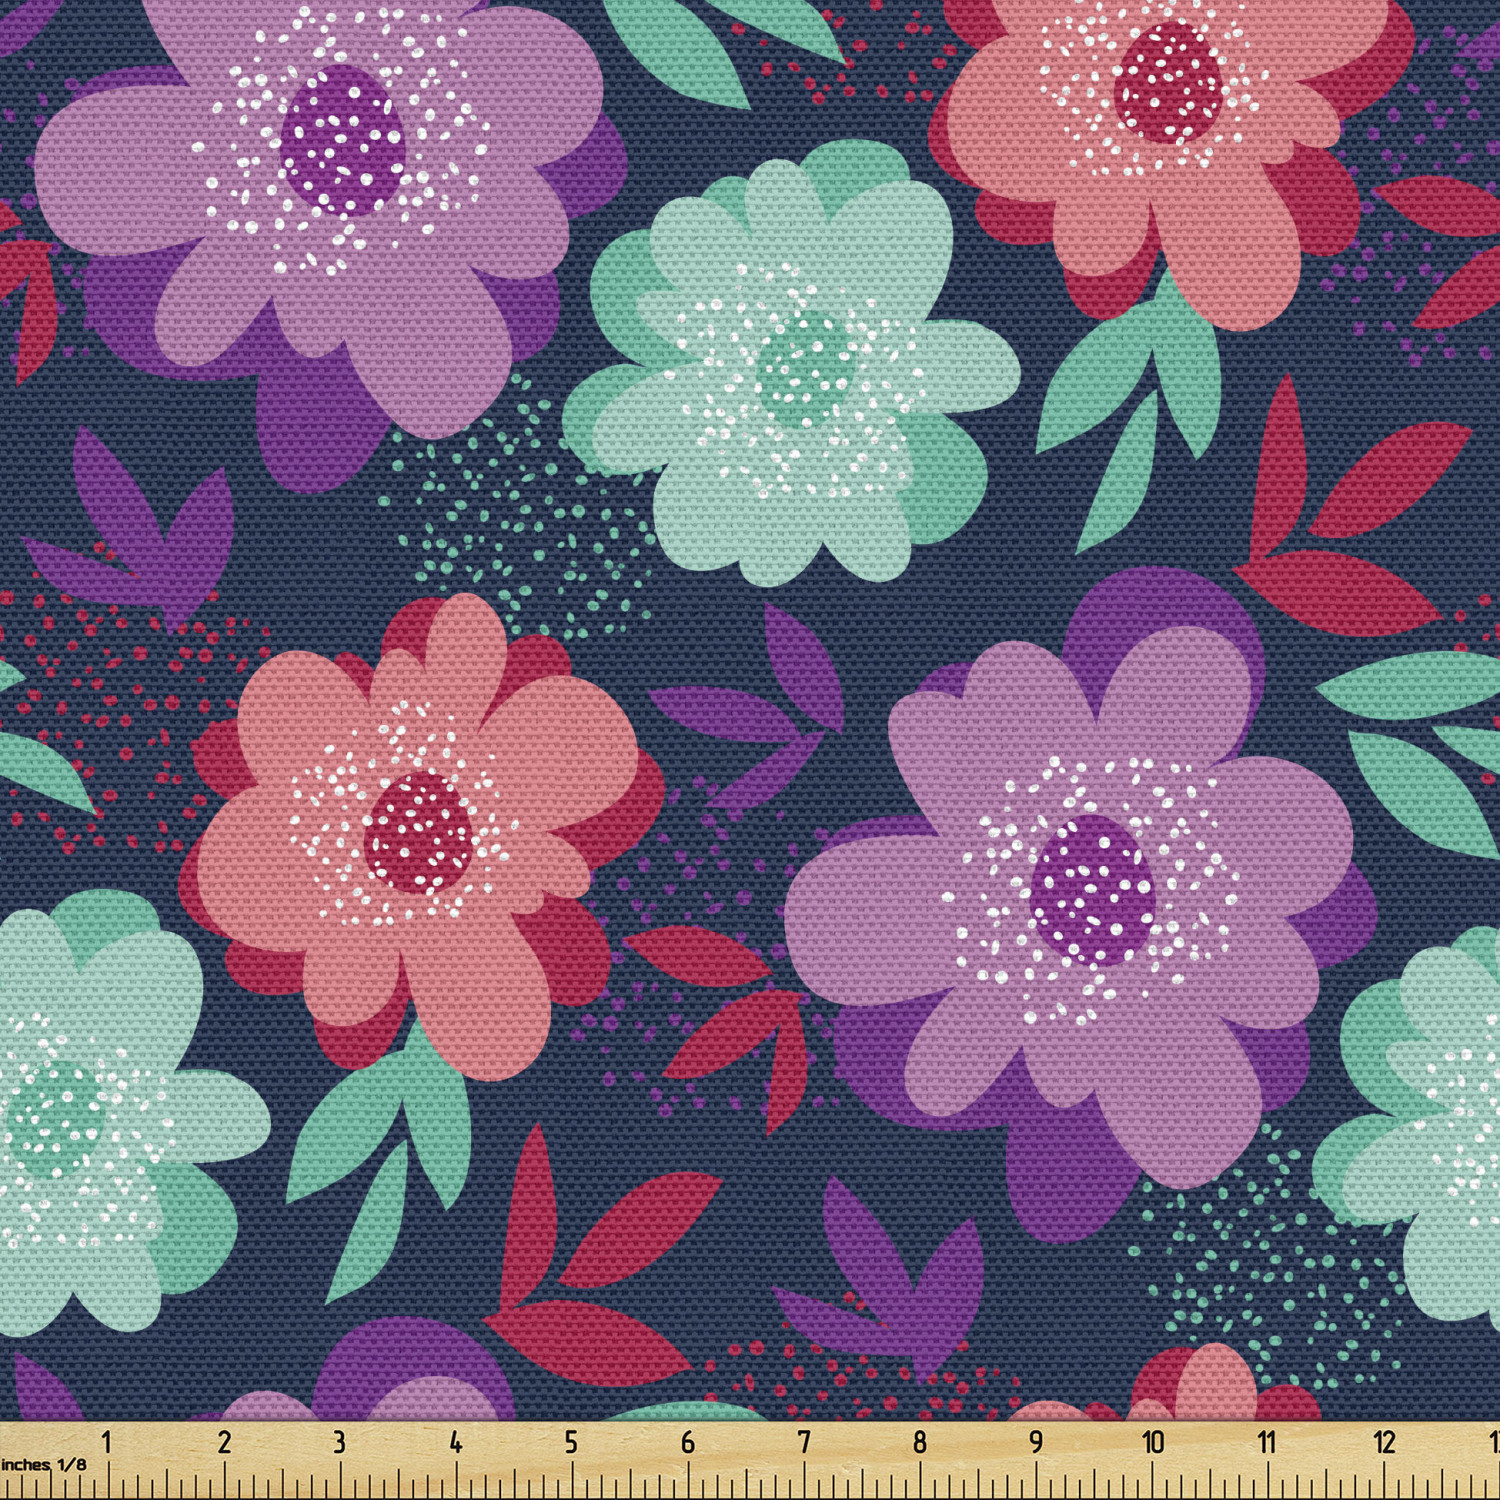Click the 2-inch number on the ruler
This screenshot has width=1500, height=1500.
coord(224,1442)
